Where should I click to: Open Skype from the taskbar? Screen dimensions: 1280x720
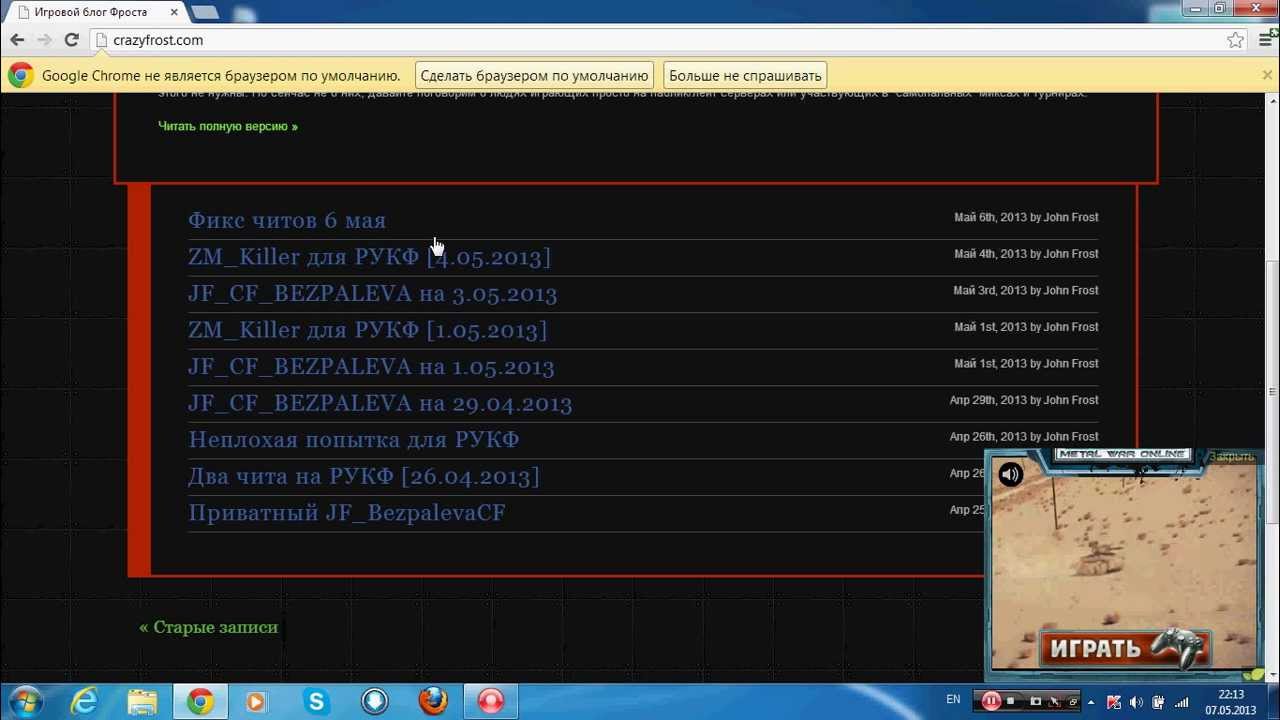click(316, 702)
